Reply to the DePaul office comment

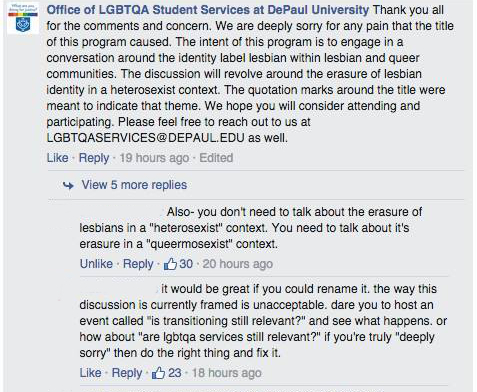point(94,158)
